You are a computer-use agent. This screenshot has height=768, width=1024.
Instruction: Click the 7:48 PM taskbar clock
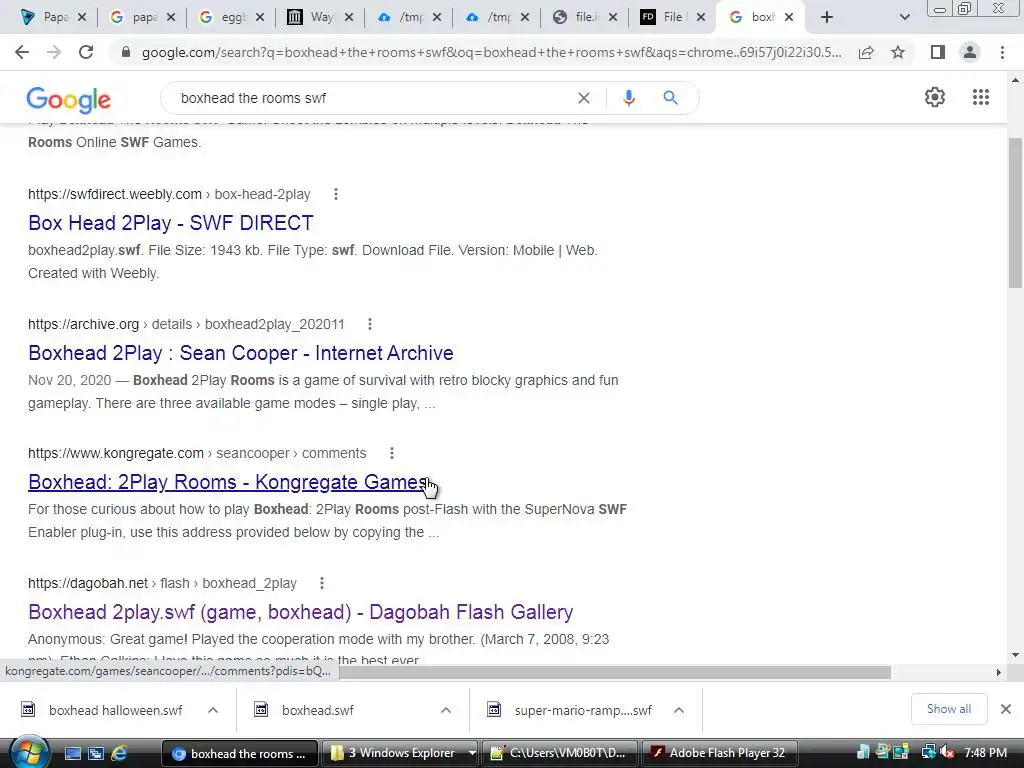click(985, 753)
